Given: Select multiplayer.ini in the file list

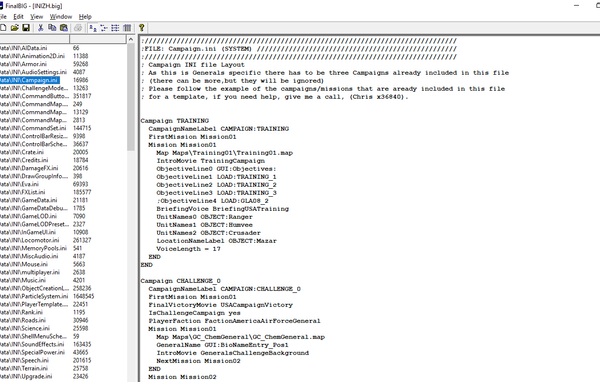Looking at the screenshot, I should coord(30,272).
